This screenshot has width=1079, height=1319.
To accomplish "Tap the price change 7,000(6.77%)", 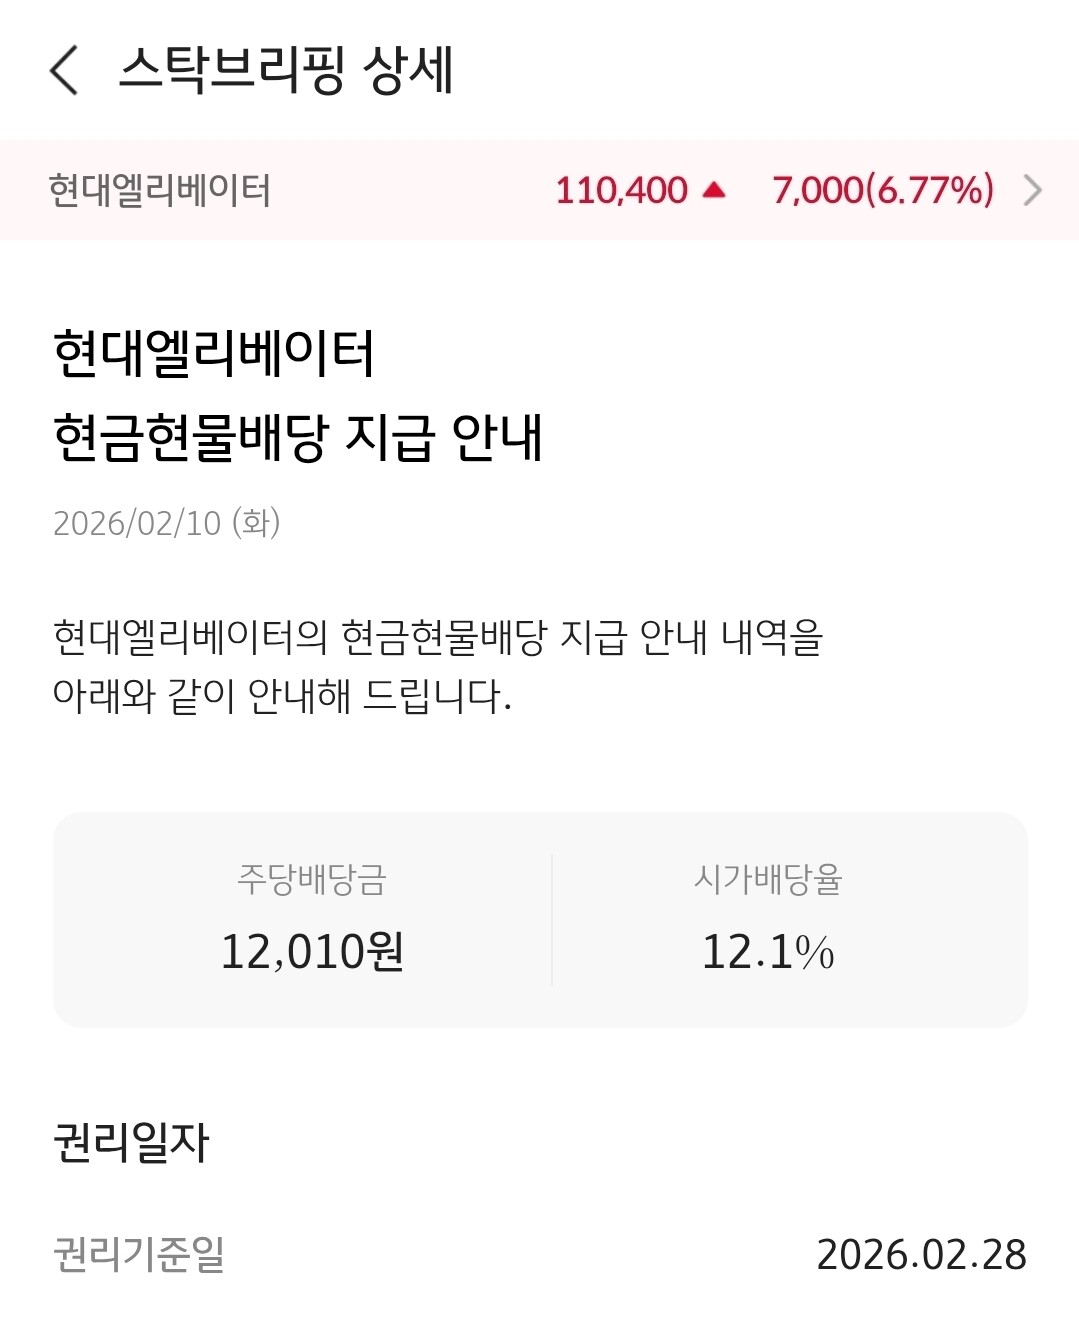I will [x=883, y=190].
